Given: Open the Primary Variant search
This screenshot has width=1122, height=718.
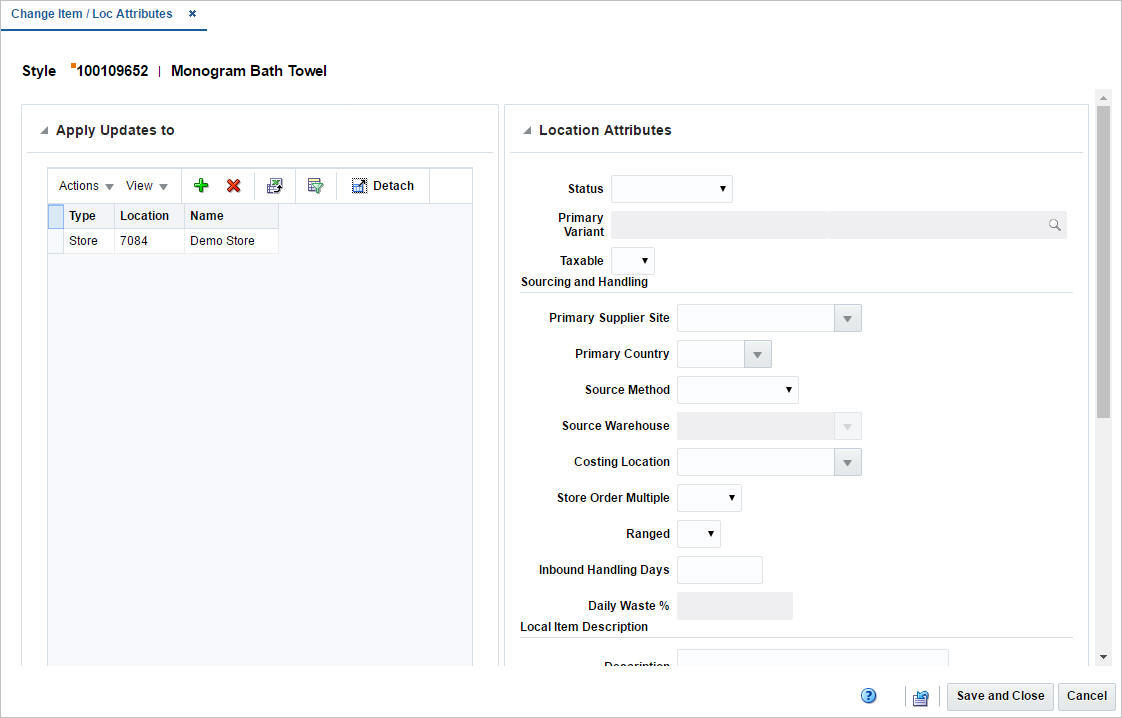Looking at the screenshot, I should (x=1054, y=224).
